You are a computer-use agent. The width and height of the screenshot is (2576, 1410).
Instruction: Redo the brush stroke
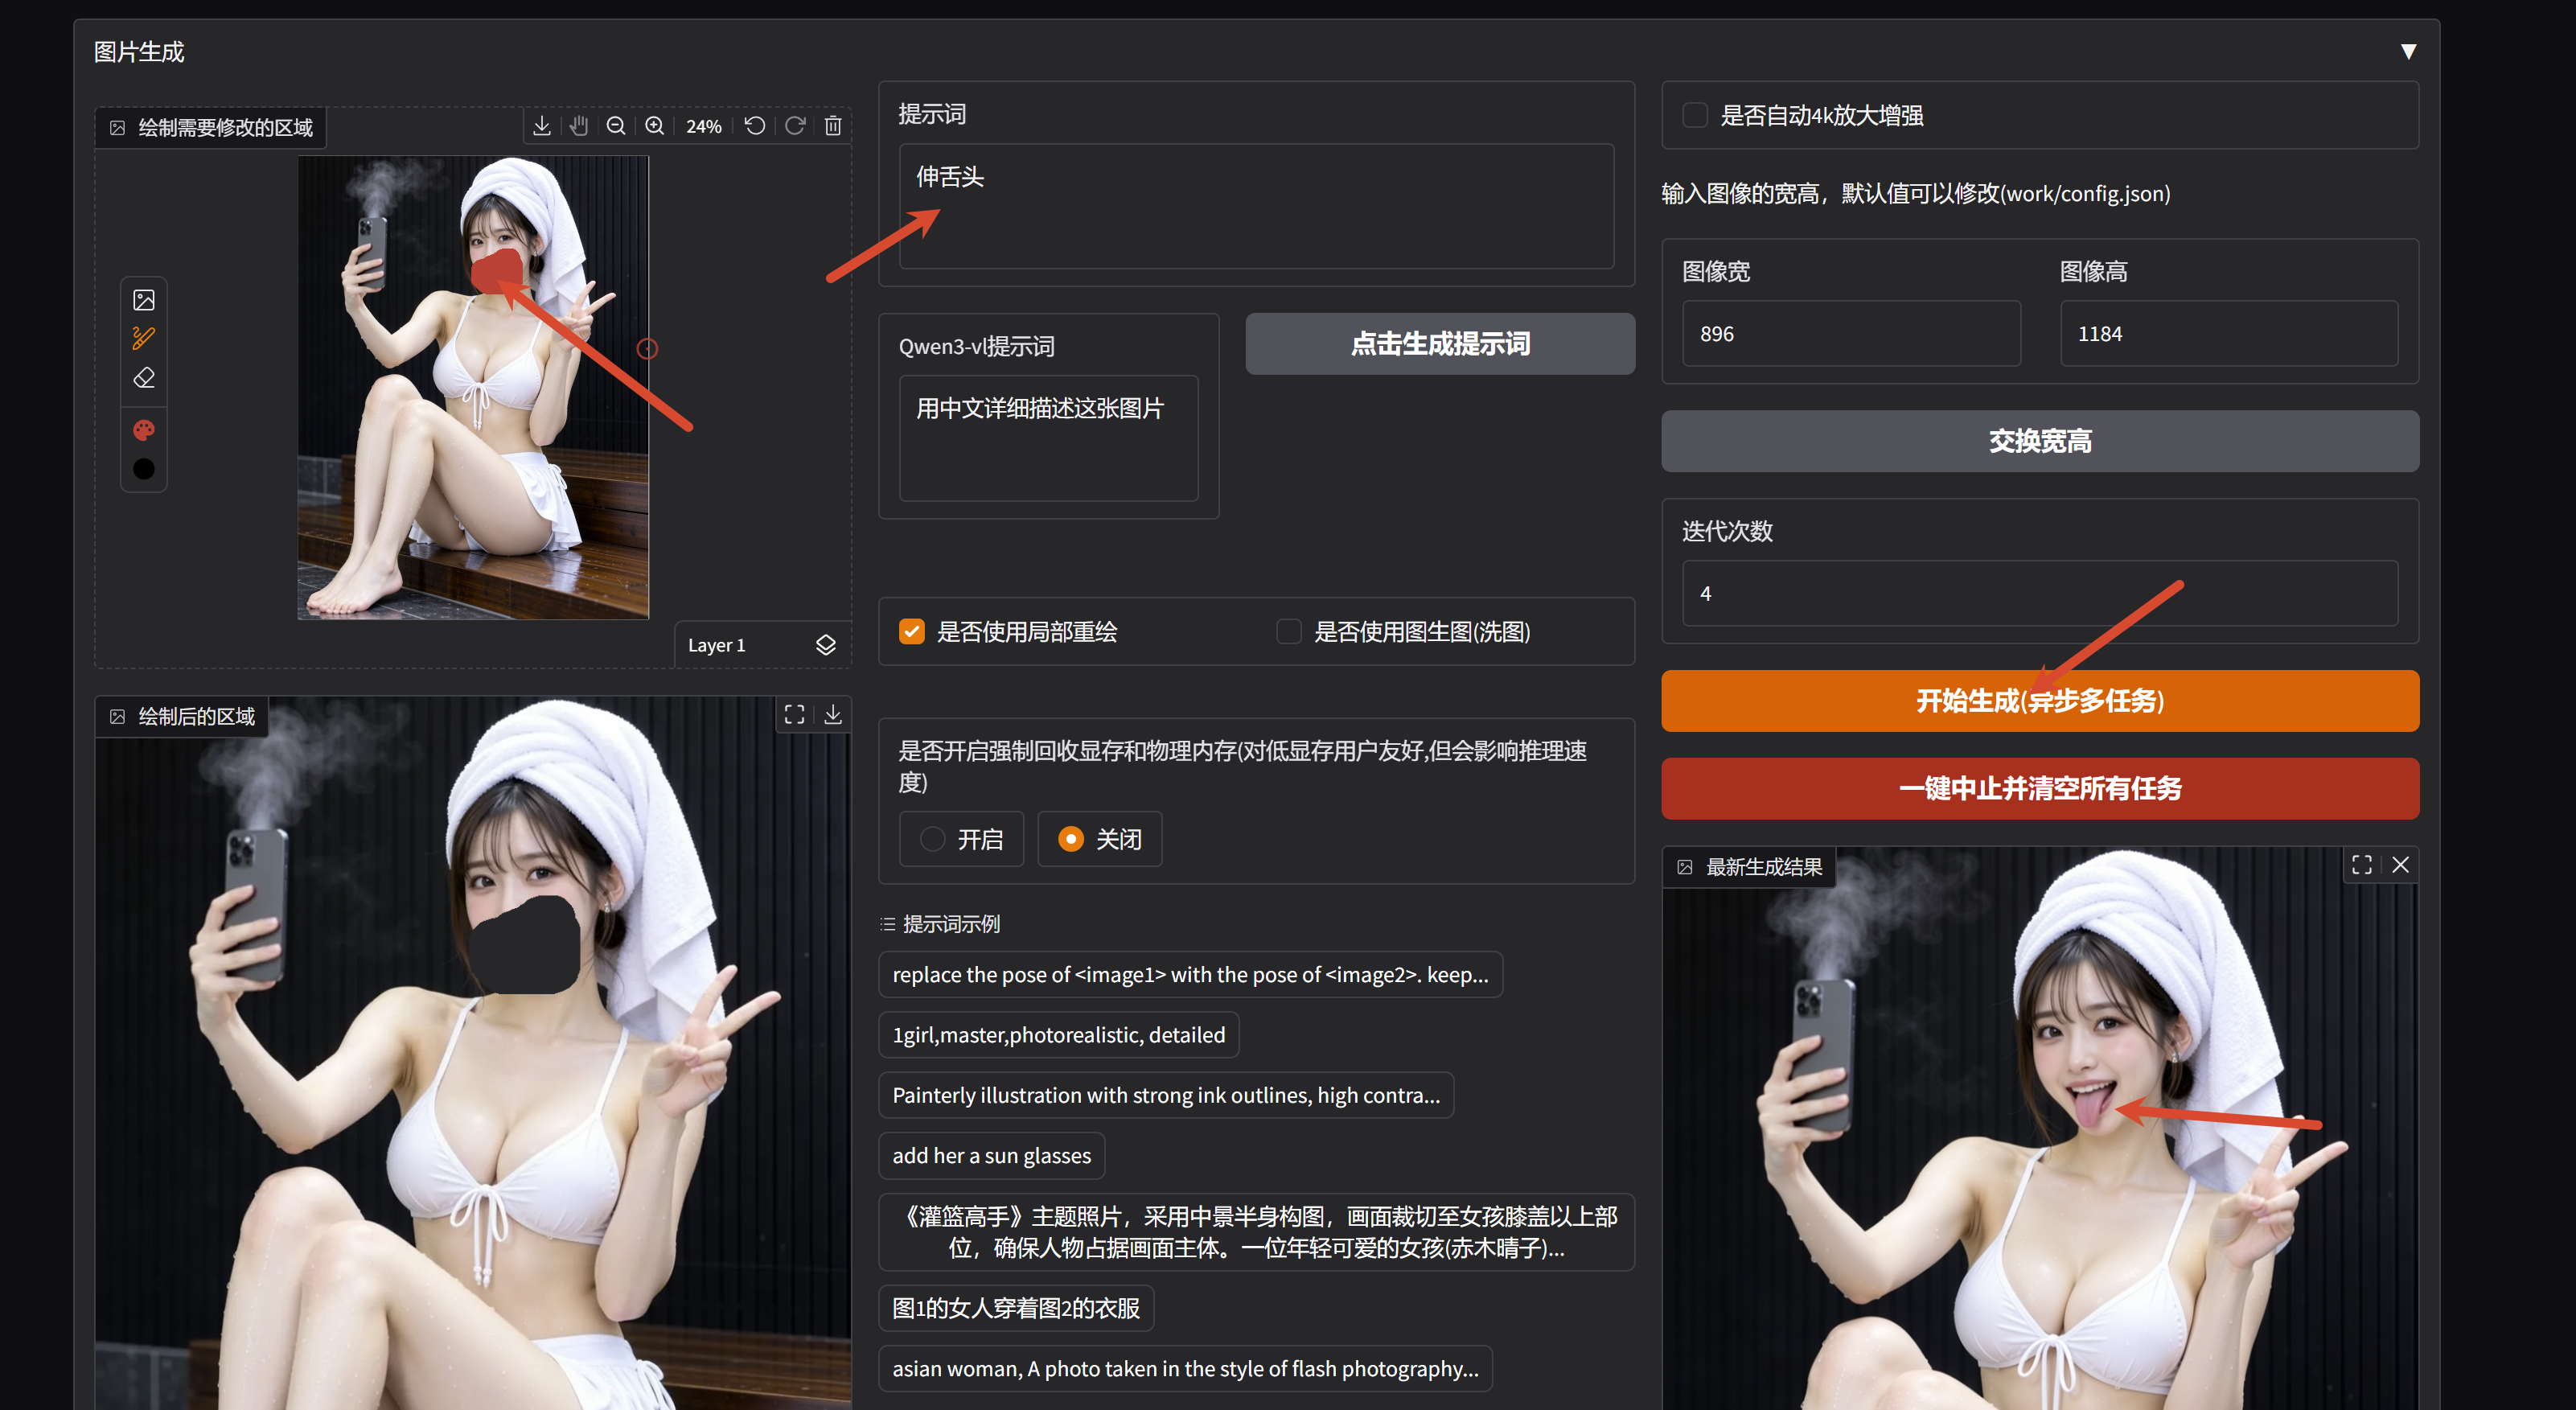[795, 126]
